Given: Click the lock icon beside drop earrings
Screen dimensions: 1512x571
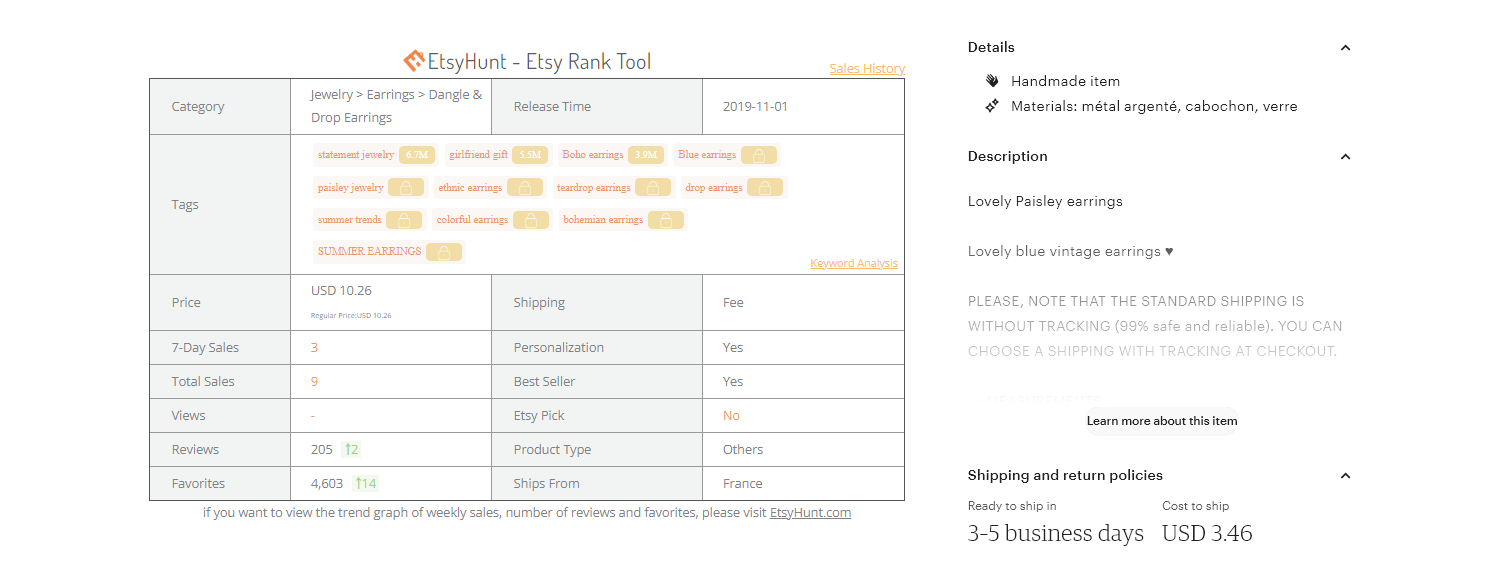Looking at the screenshot, I should [765, 188].
